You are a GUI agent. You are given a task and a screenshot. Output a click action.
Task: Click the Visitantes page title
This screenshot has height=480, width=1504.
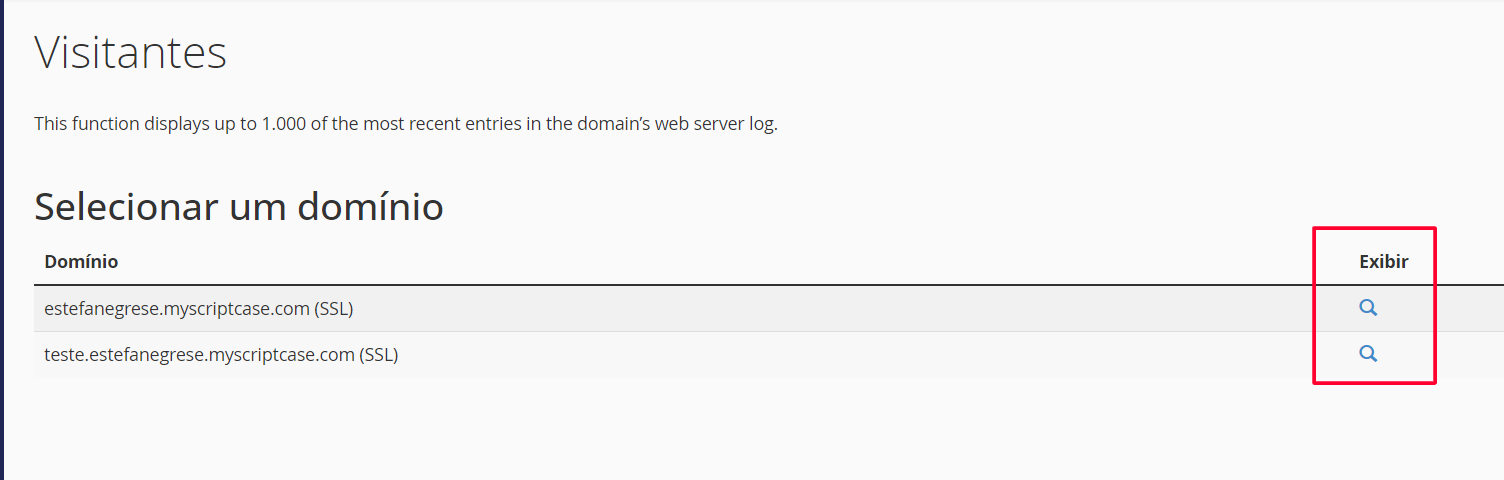point(131,52)
